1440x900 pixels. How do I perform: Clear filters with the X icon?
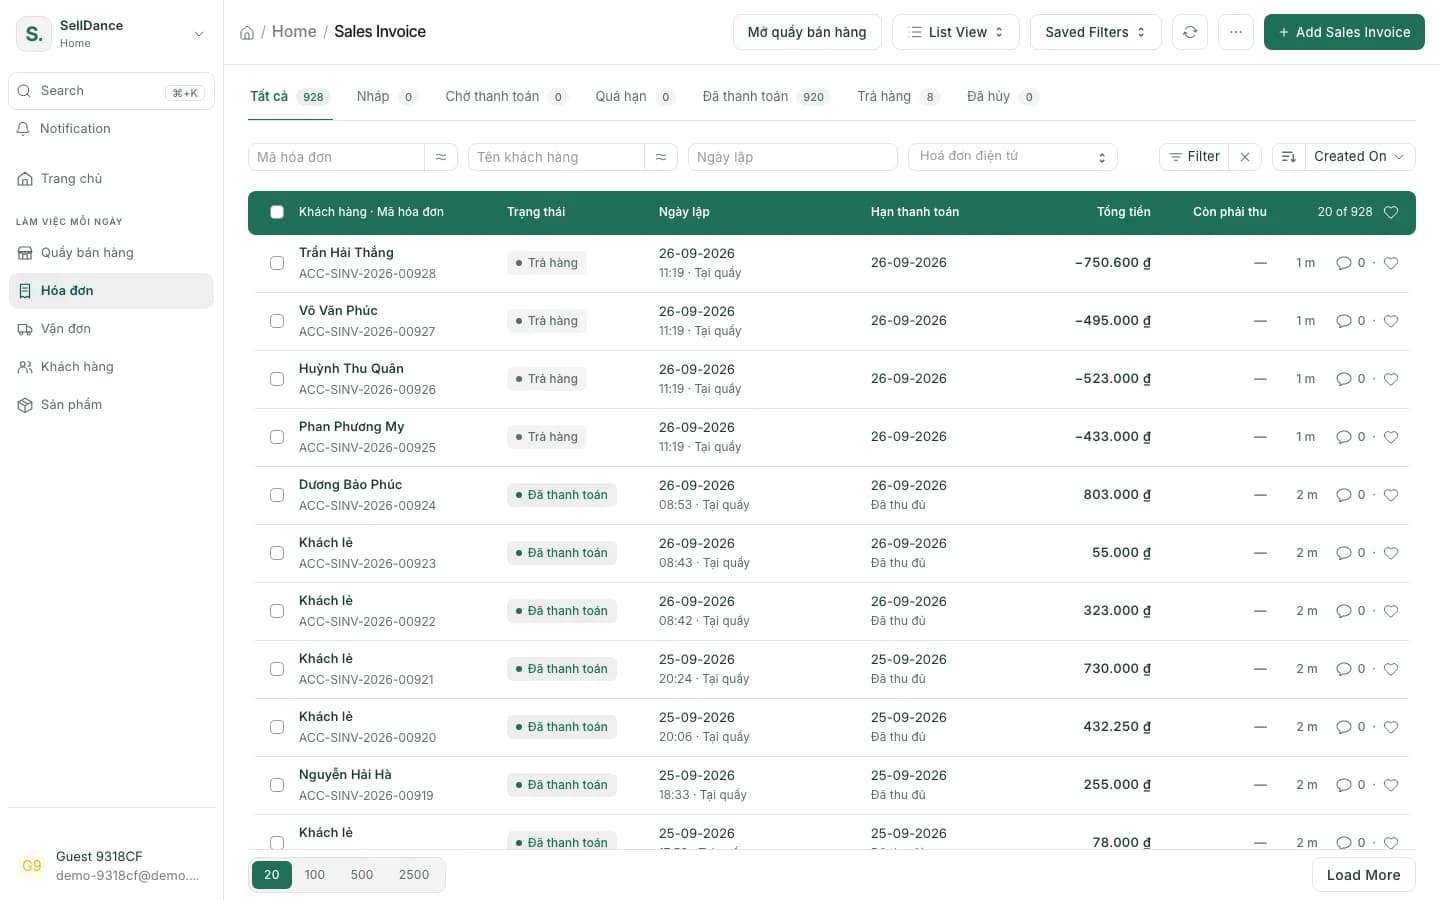[1245, 157]
